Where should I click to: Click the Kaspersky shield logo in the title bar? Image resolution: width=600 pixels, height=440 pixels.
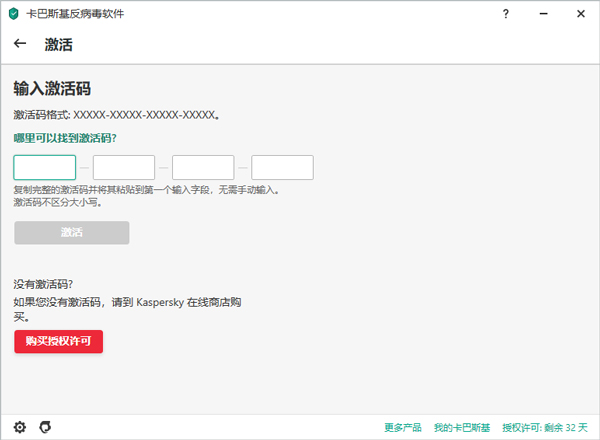(x=13, y=14)
